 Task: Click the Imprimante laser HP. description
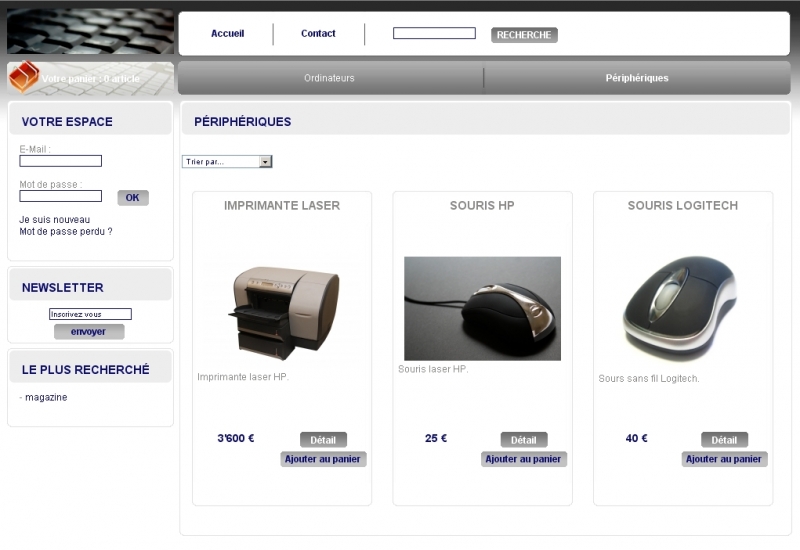coord(243,377)
